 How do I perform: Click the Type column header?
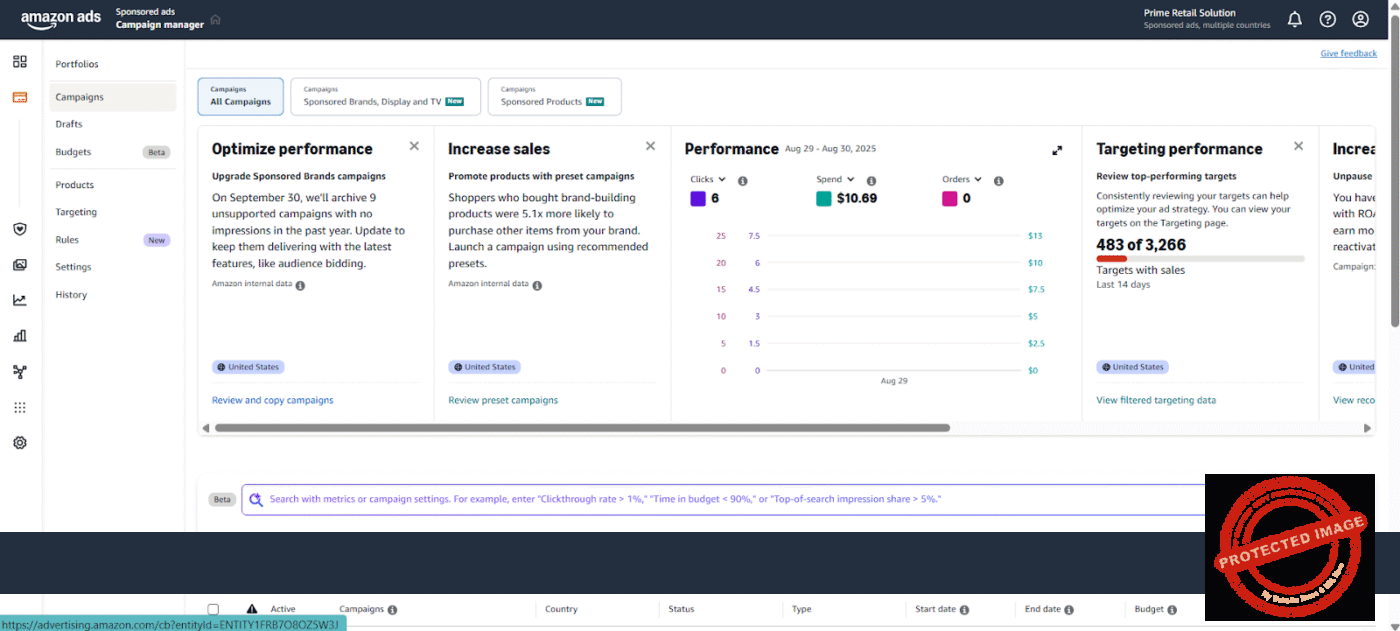point(801,609)
